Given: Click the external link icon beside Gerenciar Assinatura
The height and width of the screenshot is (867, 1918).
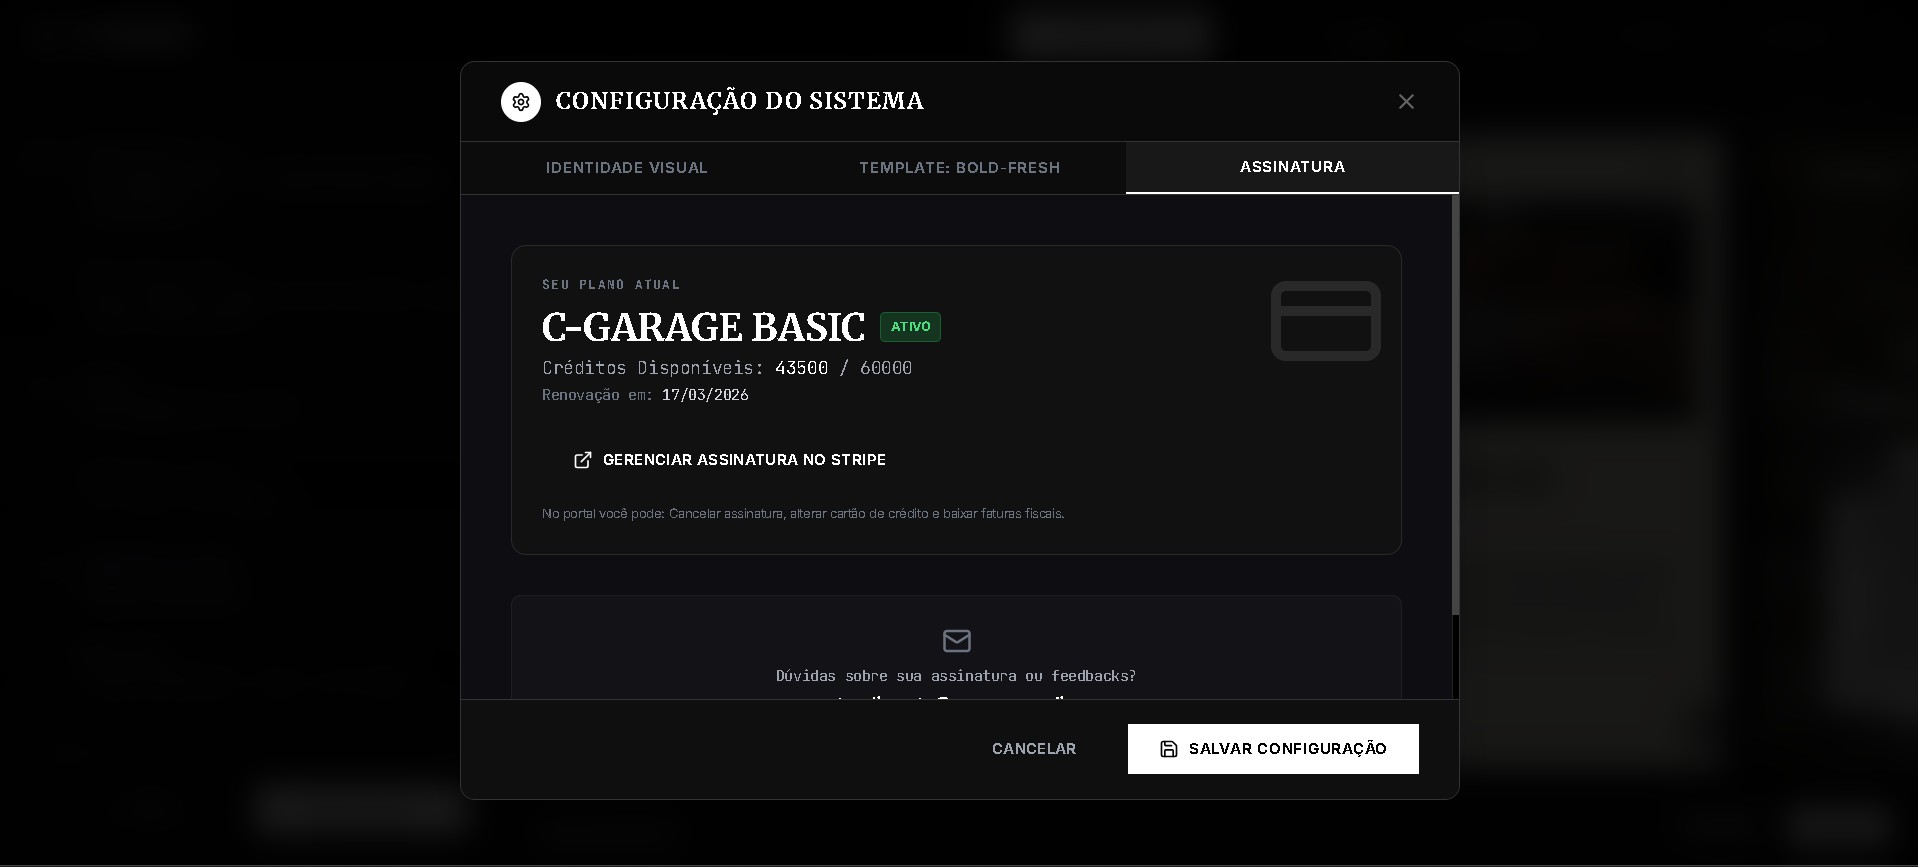Looking at the screenshot, I should [582, 460].
